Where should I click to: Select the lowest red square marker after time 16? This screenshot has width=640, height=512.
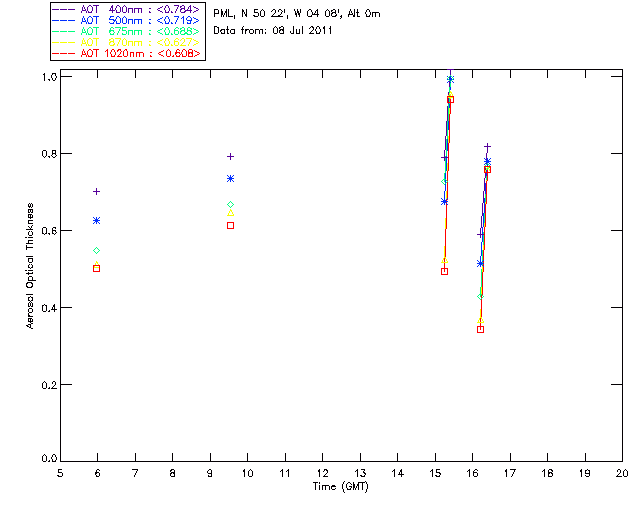[480, 329]
